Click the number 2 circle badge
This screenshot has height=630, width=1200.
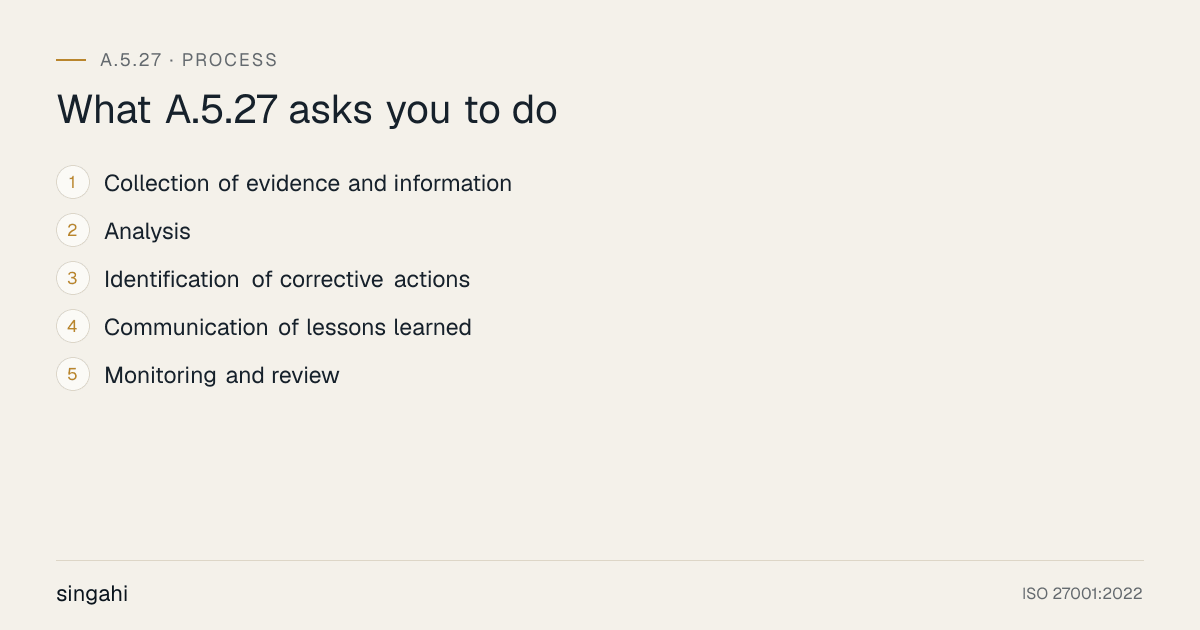[x=73, y=231]
